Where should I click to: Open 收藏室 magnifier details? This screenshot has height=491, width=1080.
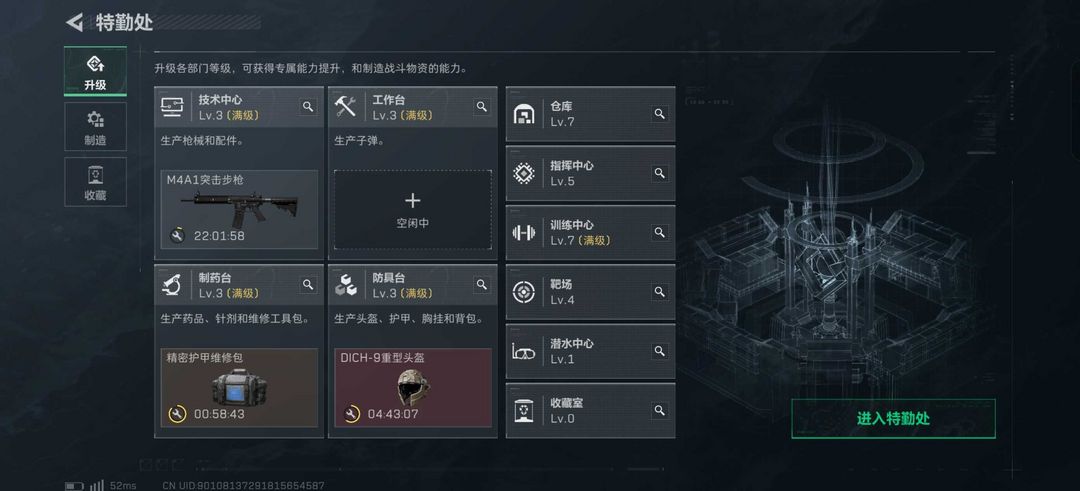tap(659, 410)
